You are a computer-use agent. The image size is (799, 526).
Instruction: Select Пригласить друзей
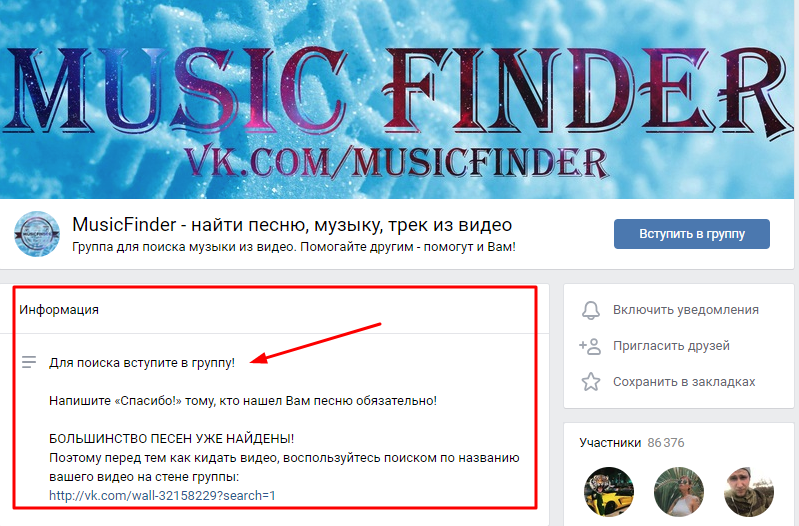pyautogui.click(x=671, y=346)
